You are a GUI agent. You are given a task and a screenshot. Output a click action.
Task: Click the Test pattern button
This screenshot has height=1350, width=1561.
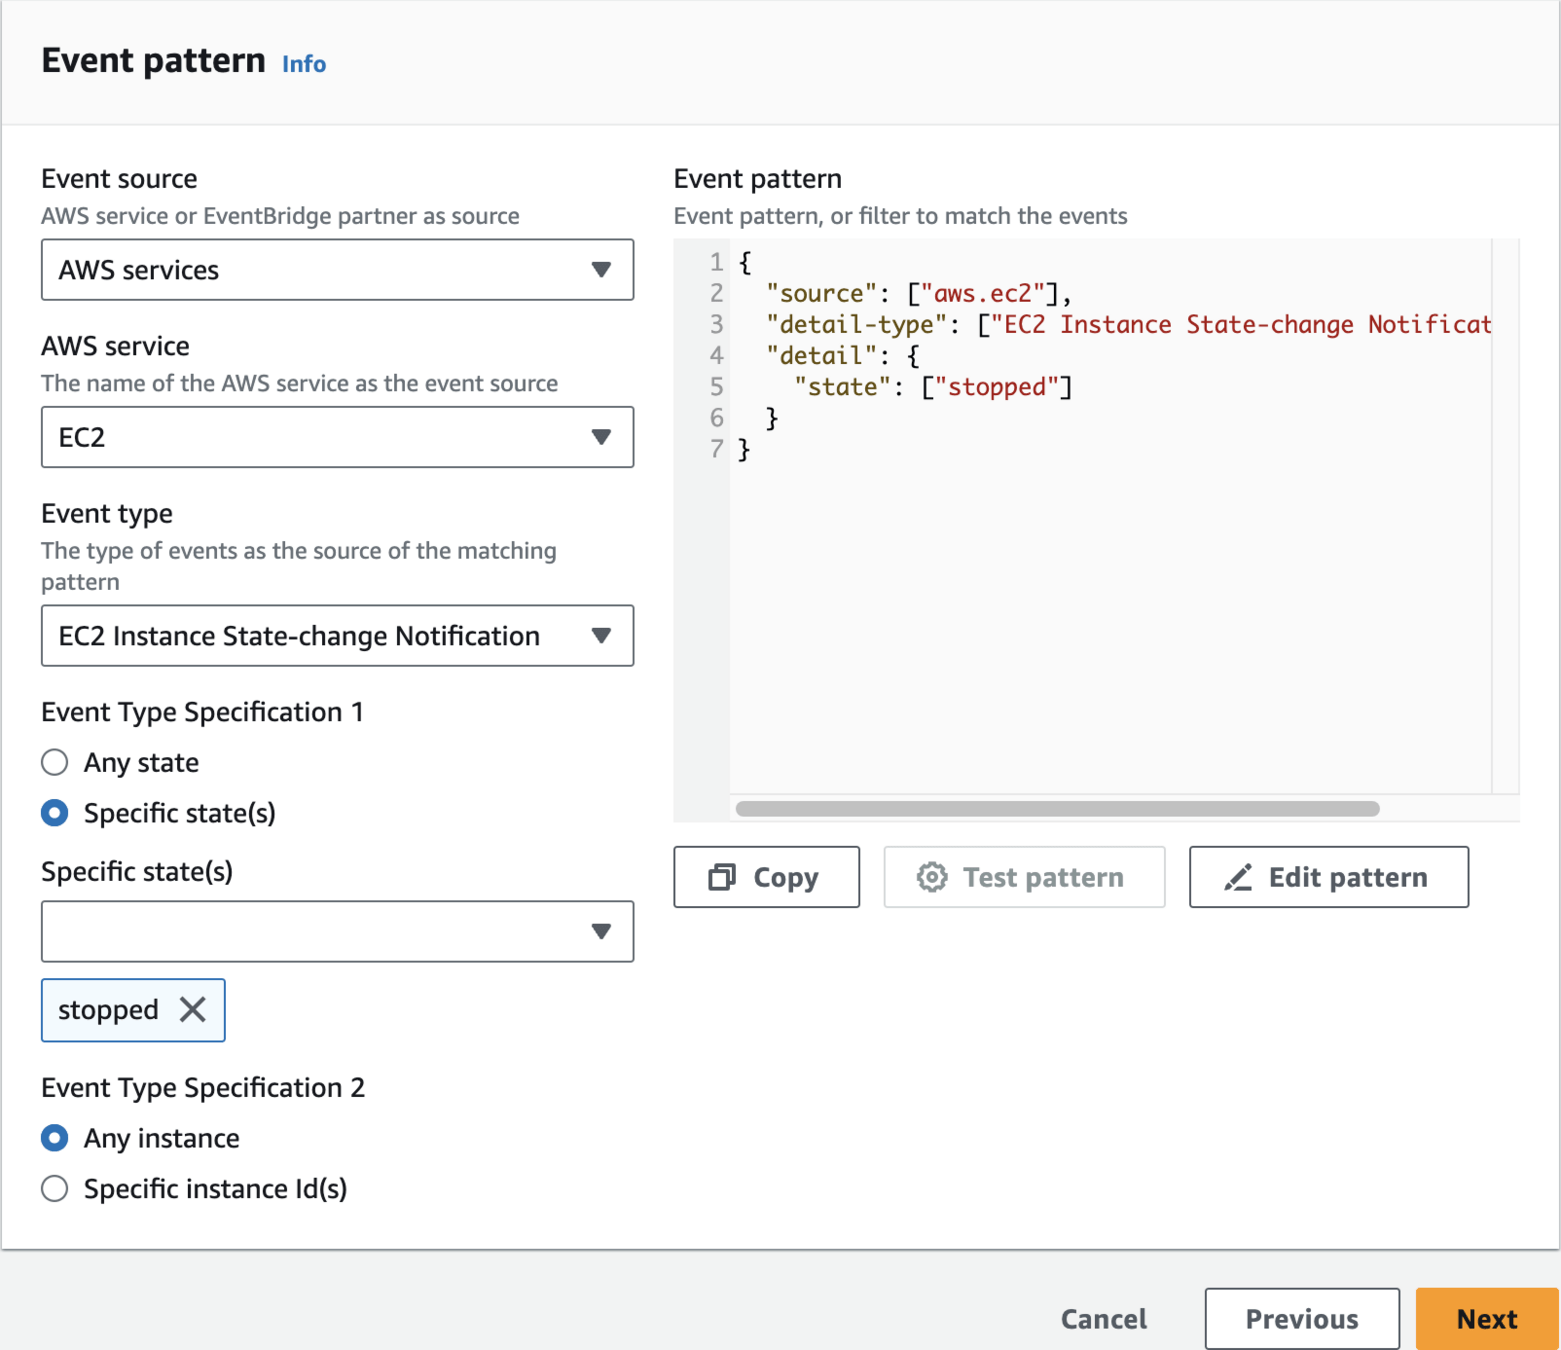pyautogui.click(x=1024, y=877)
